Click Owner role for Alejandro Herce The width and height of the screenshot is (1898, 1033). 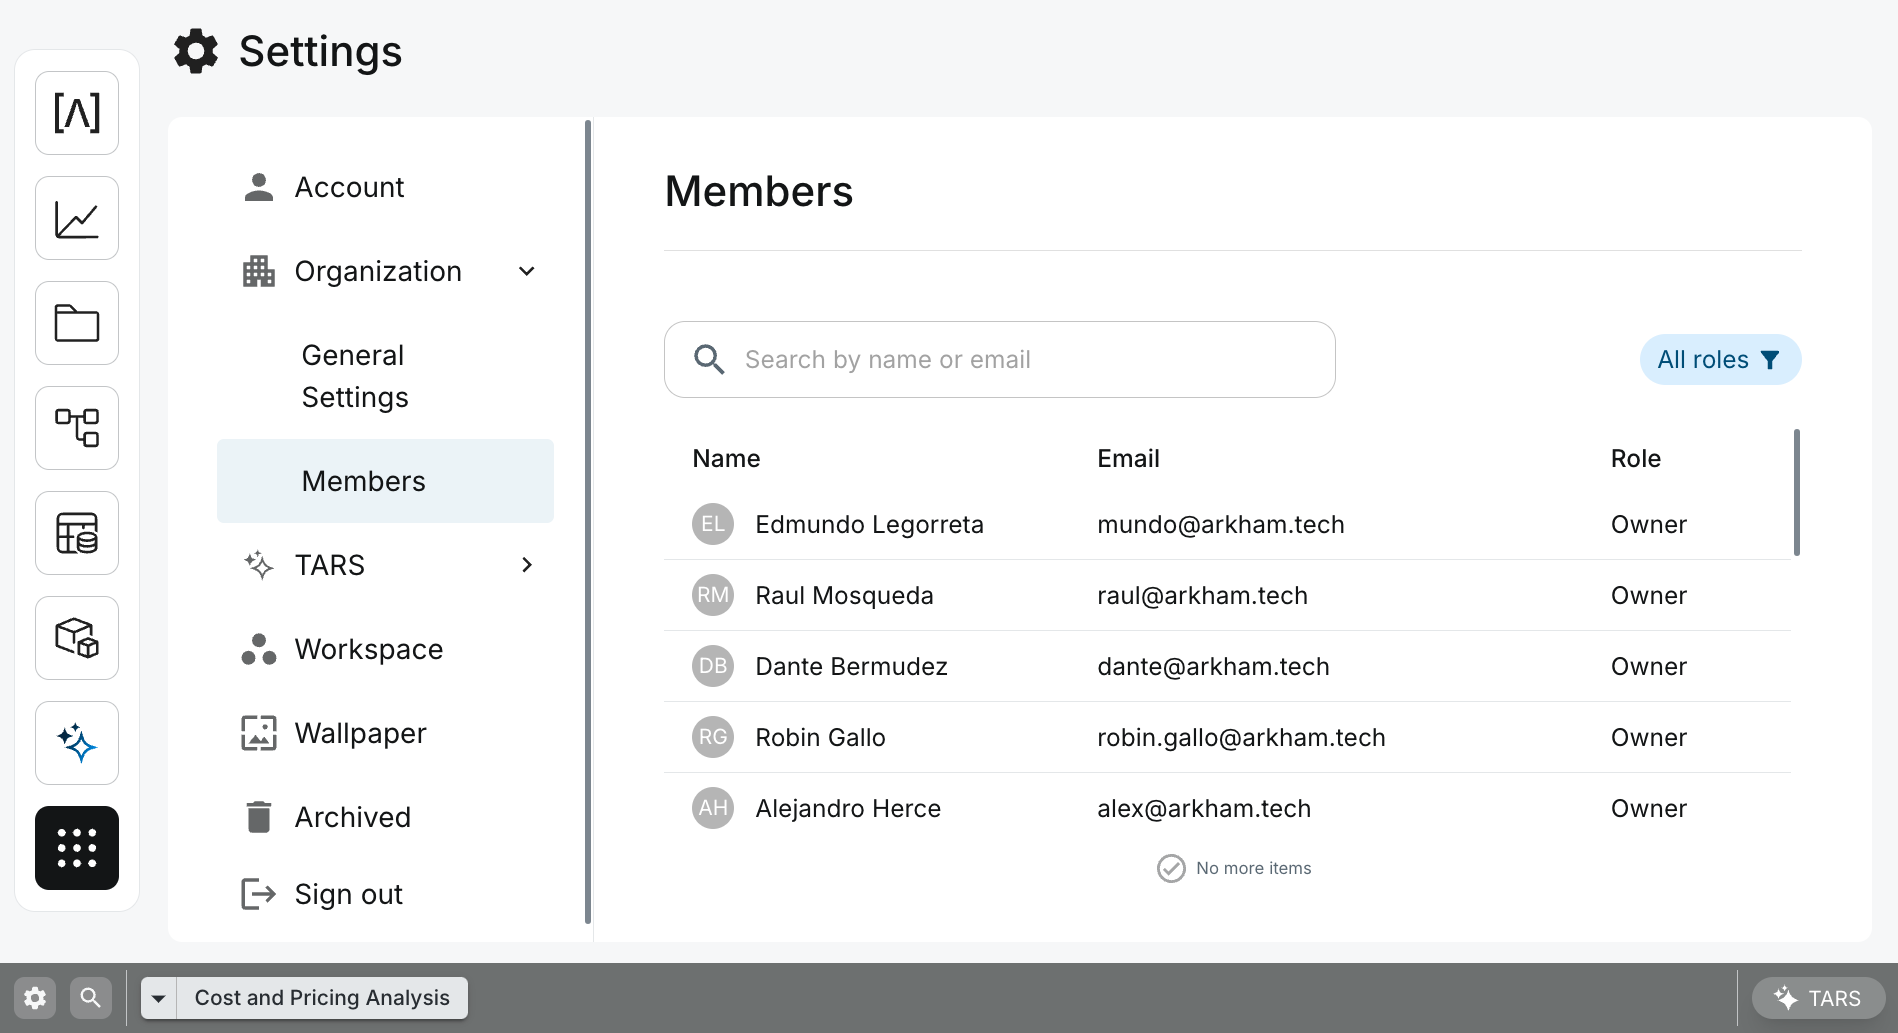coord(1649,808)
